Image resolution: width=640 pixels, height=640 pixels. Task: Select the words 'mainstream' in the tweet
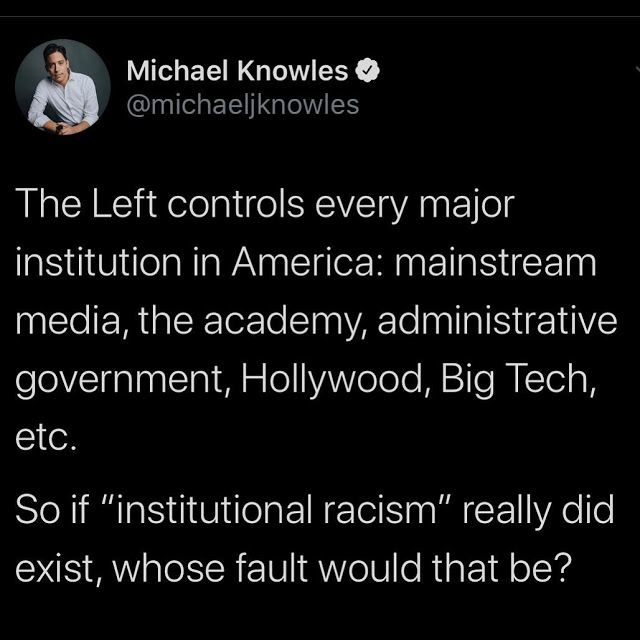pos(496,262)
